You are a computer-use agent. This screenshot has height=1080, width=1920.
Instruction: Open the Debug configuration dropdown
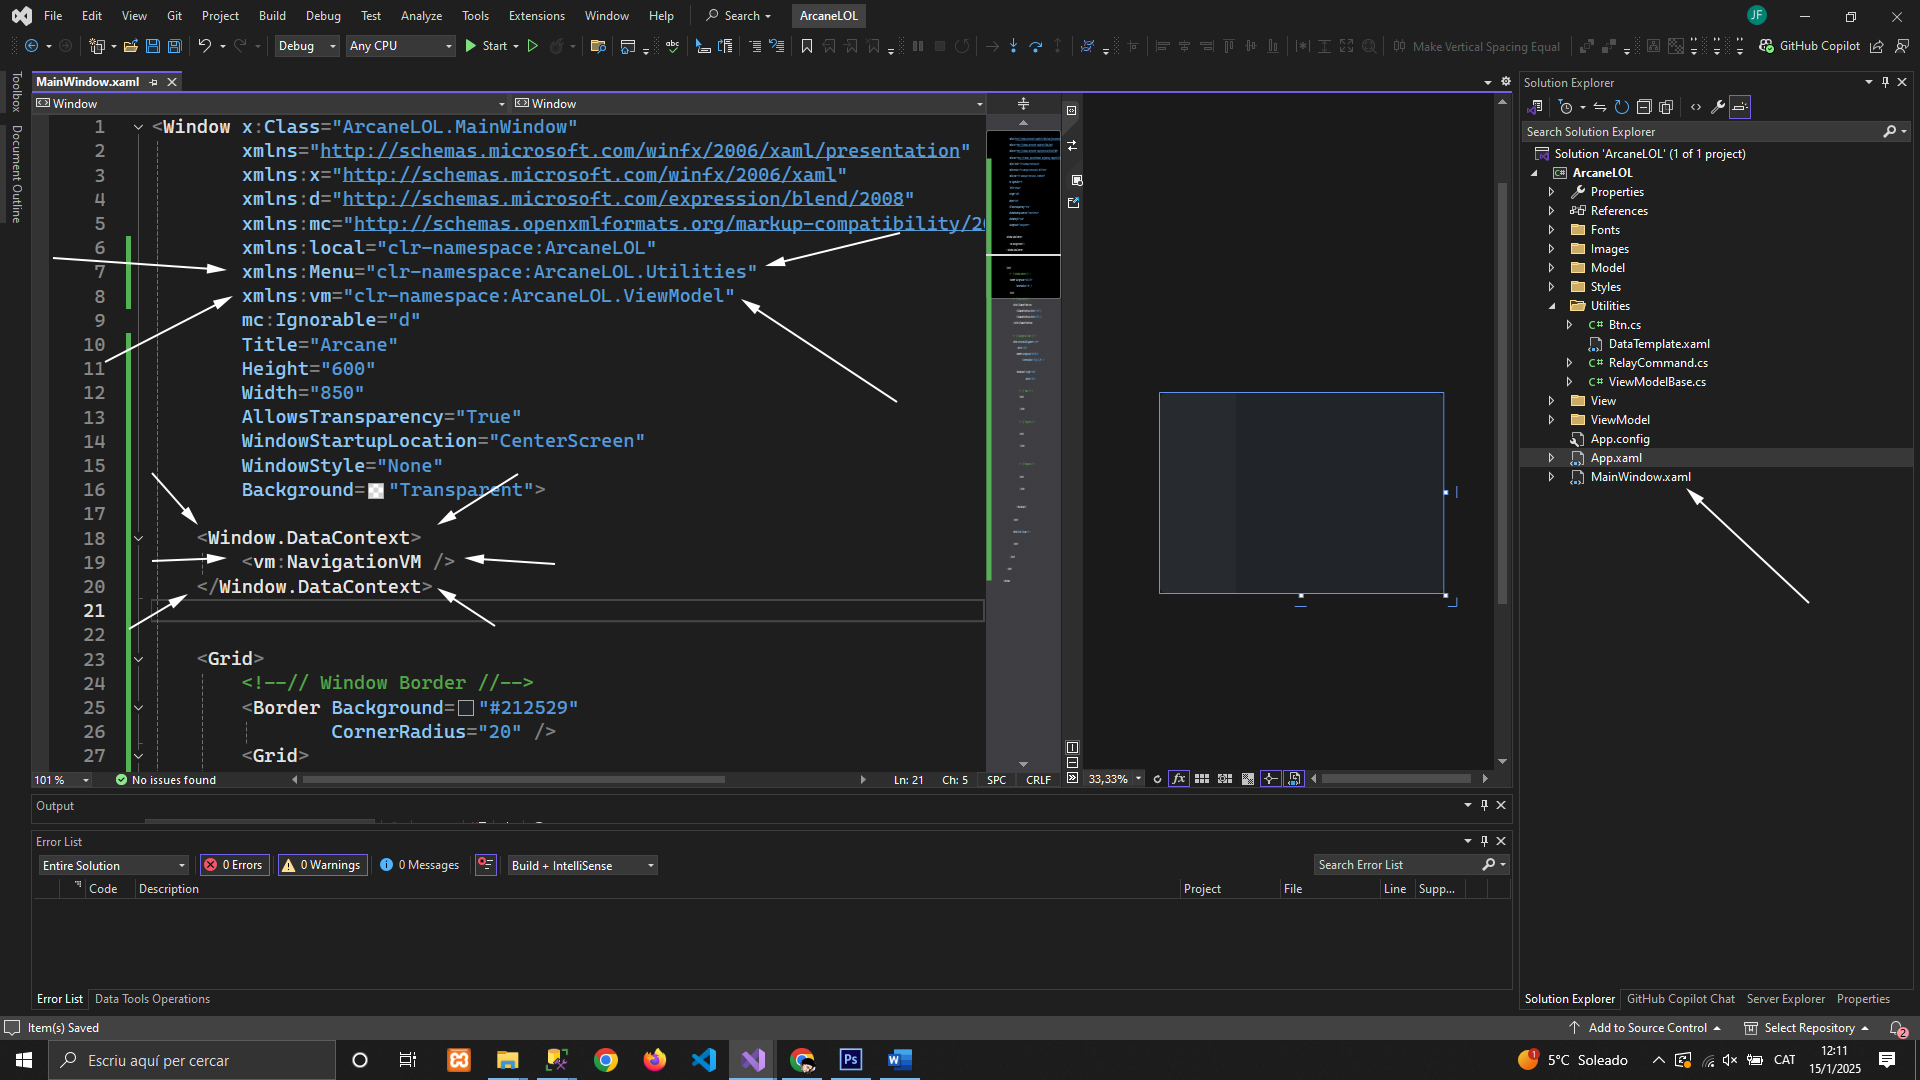coord(307,46)
